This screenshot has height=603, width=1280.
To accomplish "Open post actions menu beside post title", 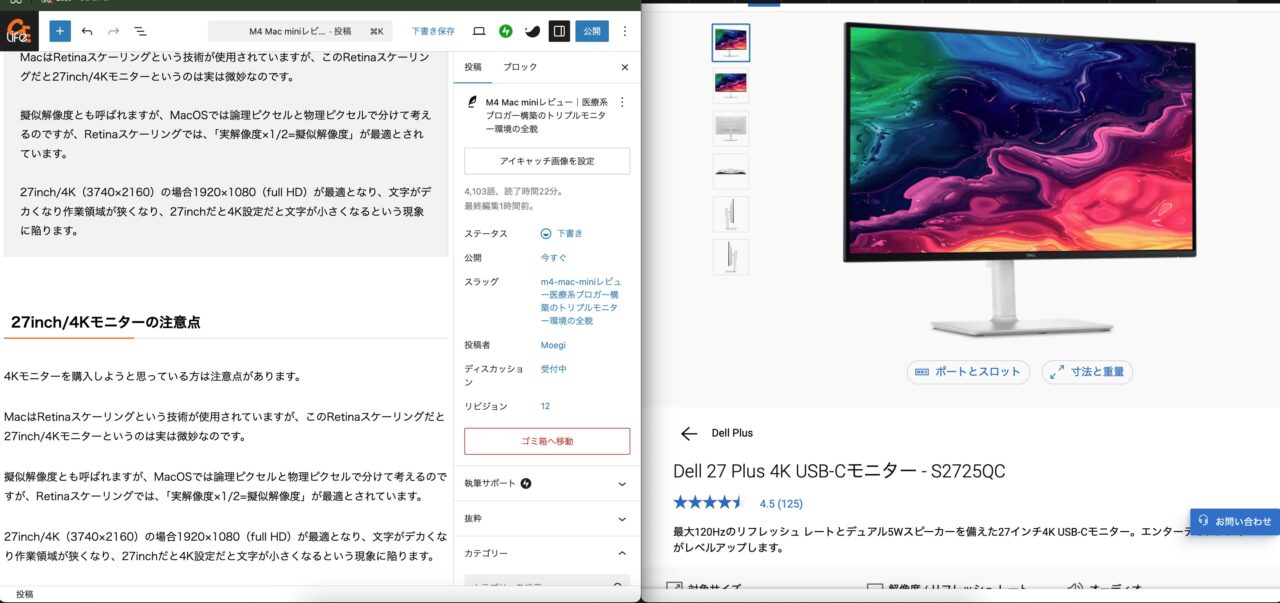I will [x=622, y=102].
